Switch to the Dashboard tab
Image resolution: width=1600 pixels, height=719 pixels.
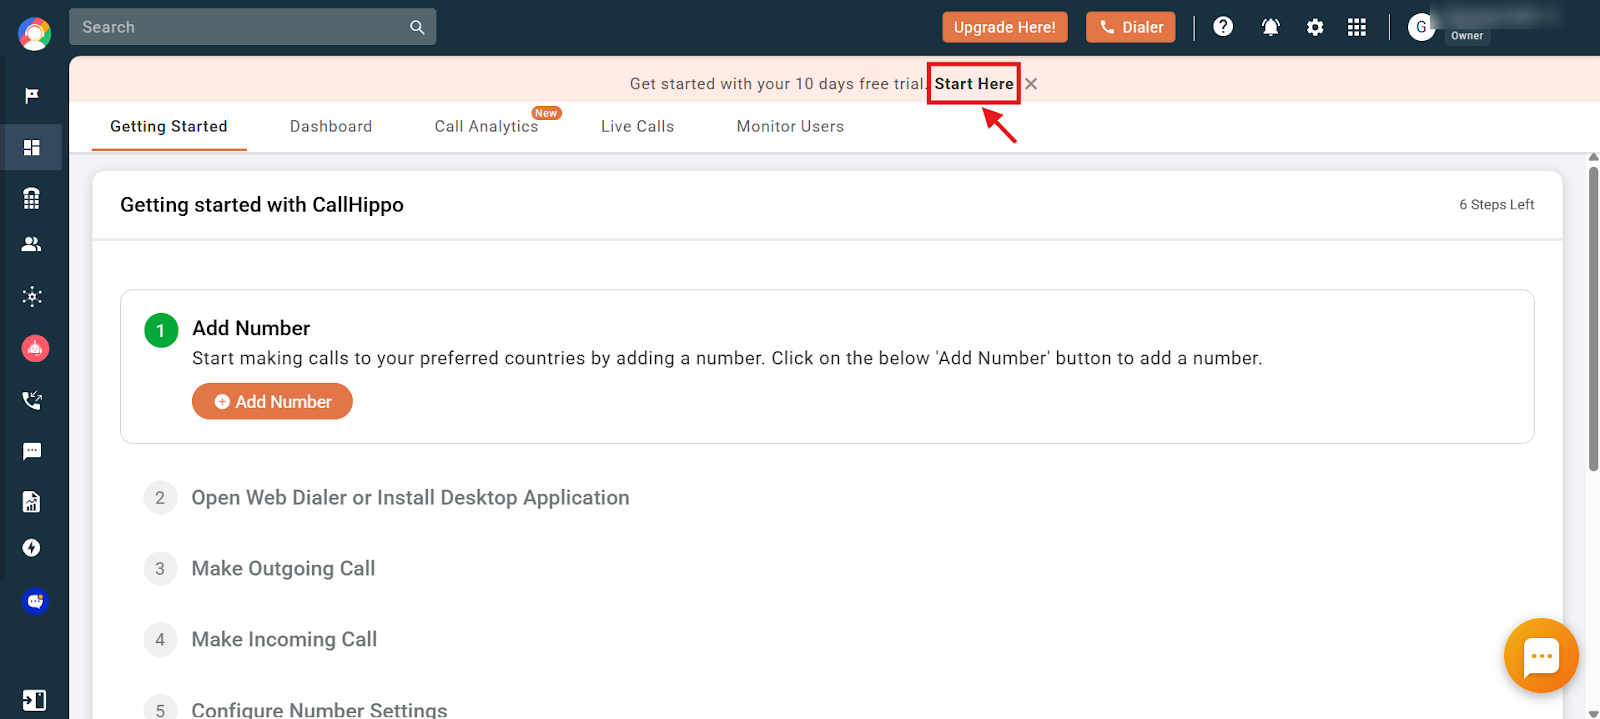tap(331, 126)
